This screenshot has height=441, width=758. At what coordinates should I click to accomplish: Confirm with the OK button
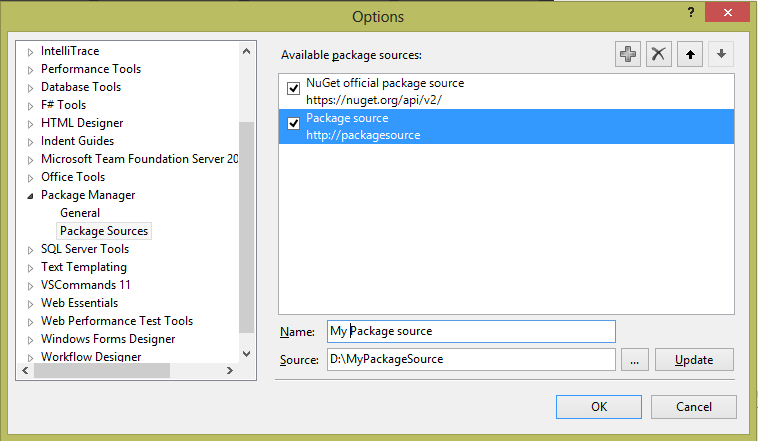599,407
